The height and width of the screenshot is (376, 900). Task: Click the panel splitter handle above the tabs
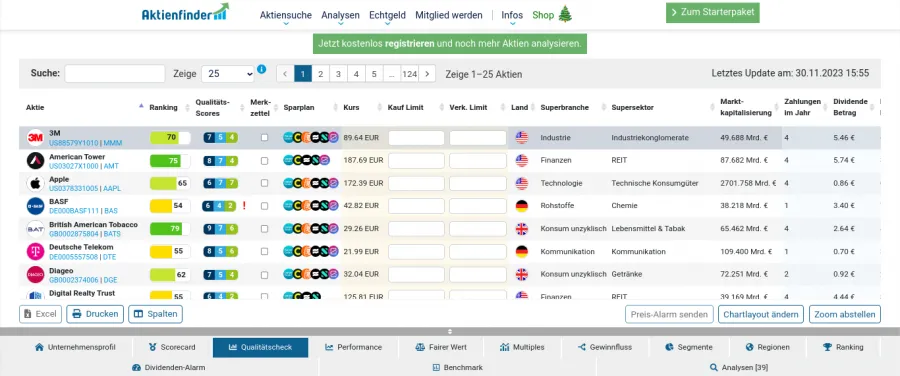click(x=450, y=331)
